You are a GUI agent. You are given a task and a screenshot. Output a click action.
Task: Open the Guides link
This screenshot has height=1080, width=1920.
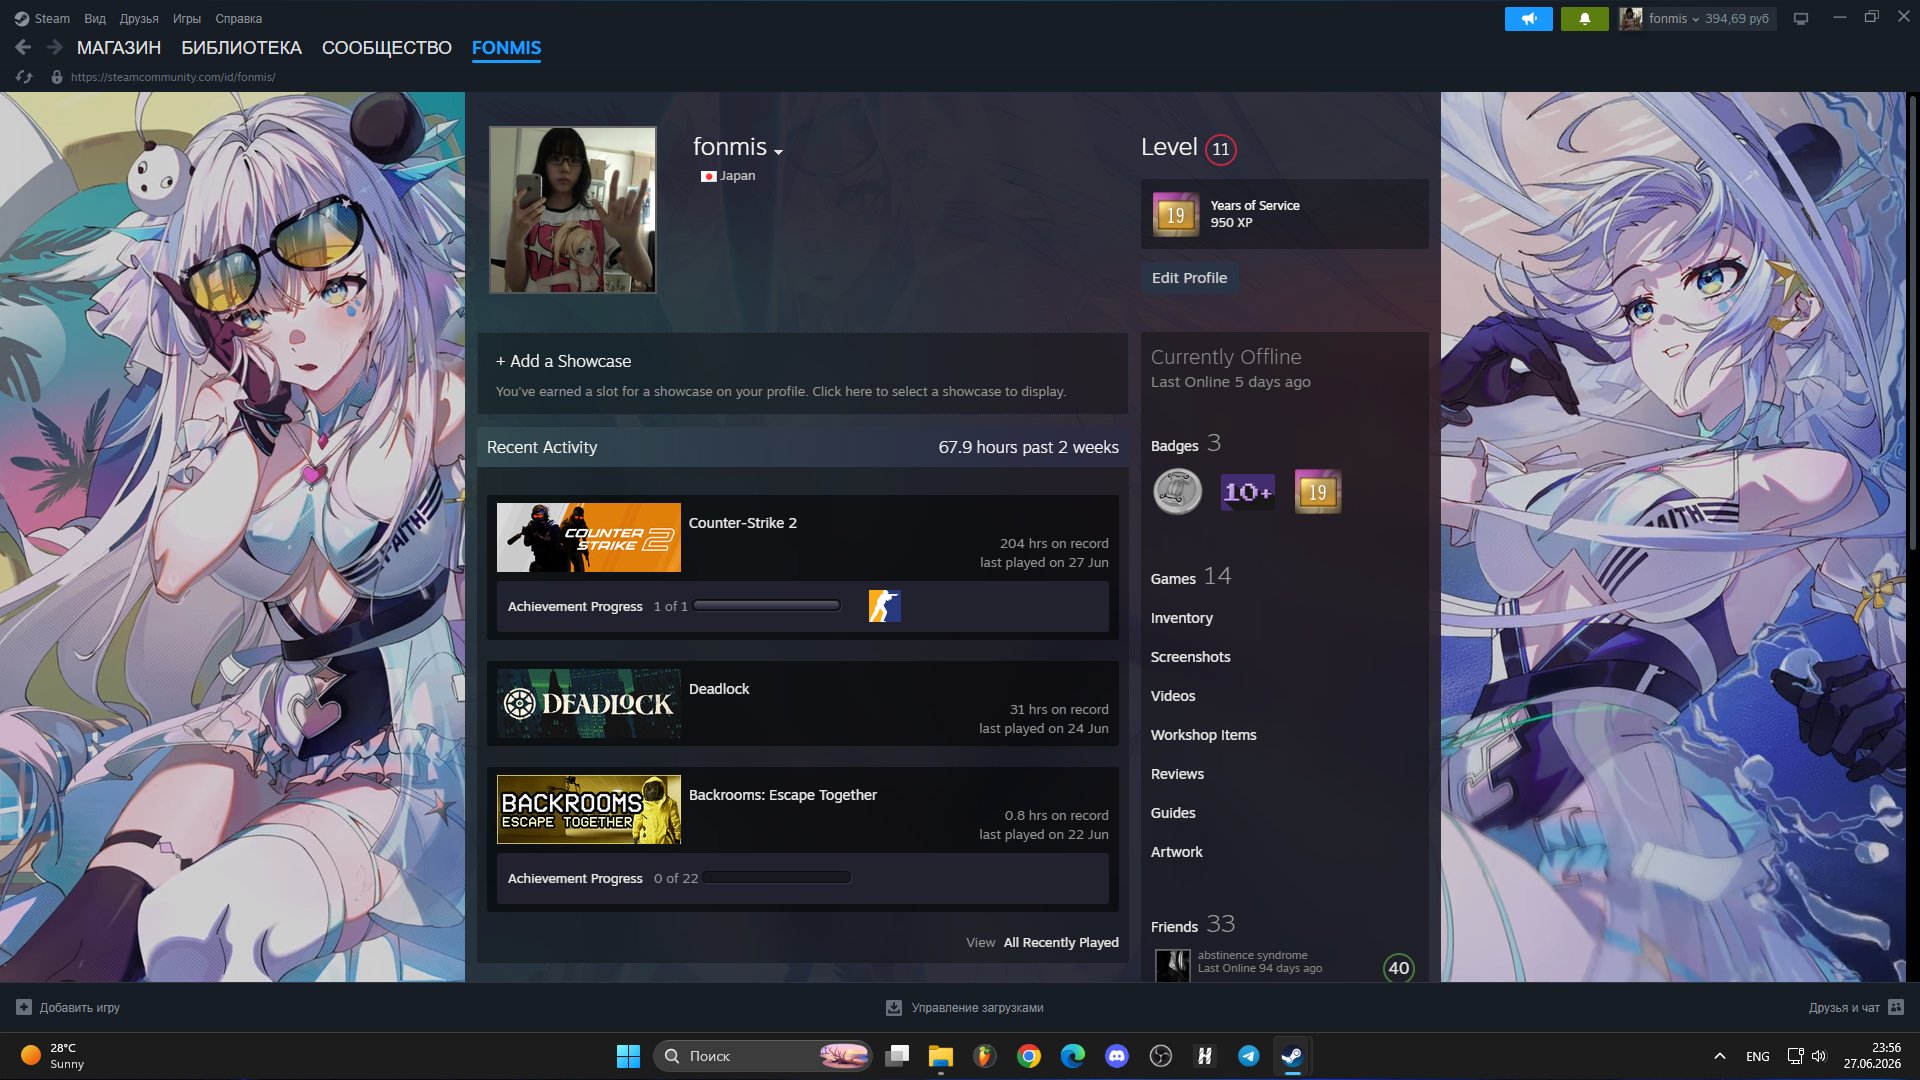click(1172, 813)
